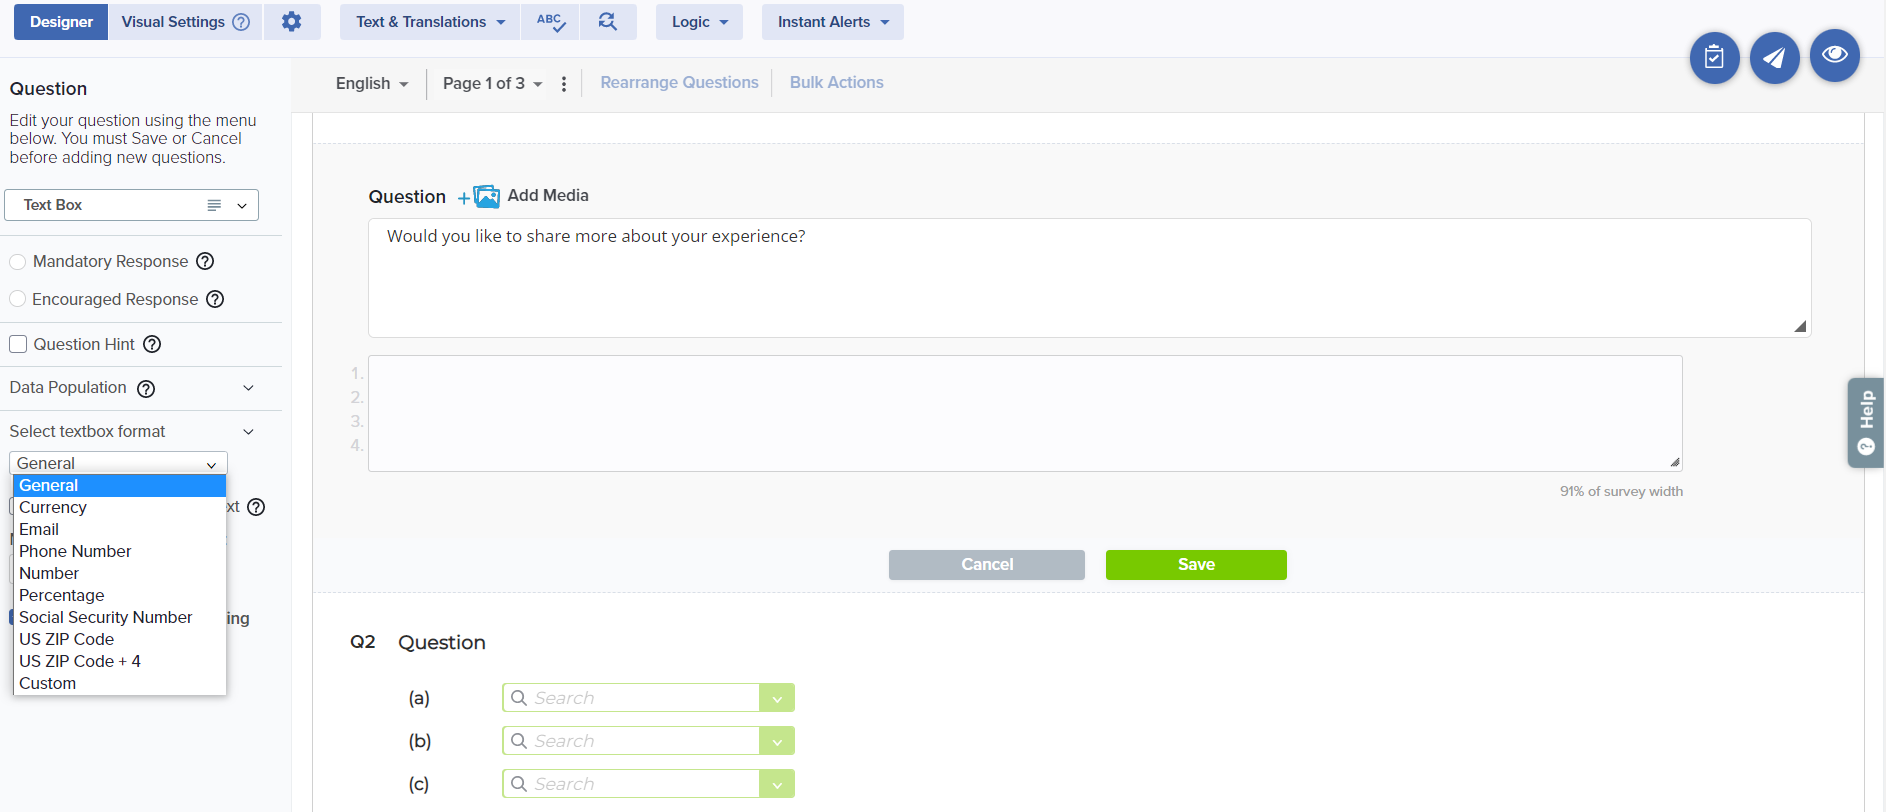Open the Text Box question type dropdown
The width and height of the screenshot is (1886, 812).
pos(132,205)
